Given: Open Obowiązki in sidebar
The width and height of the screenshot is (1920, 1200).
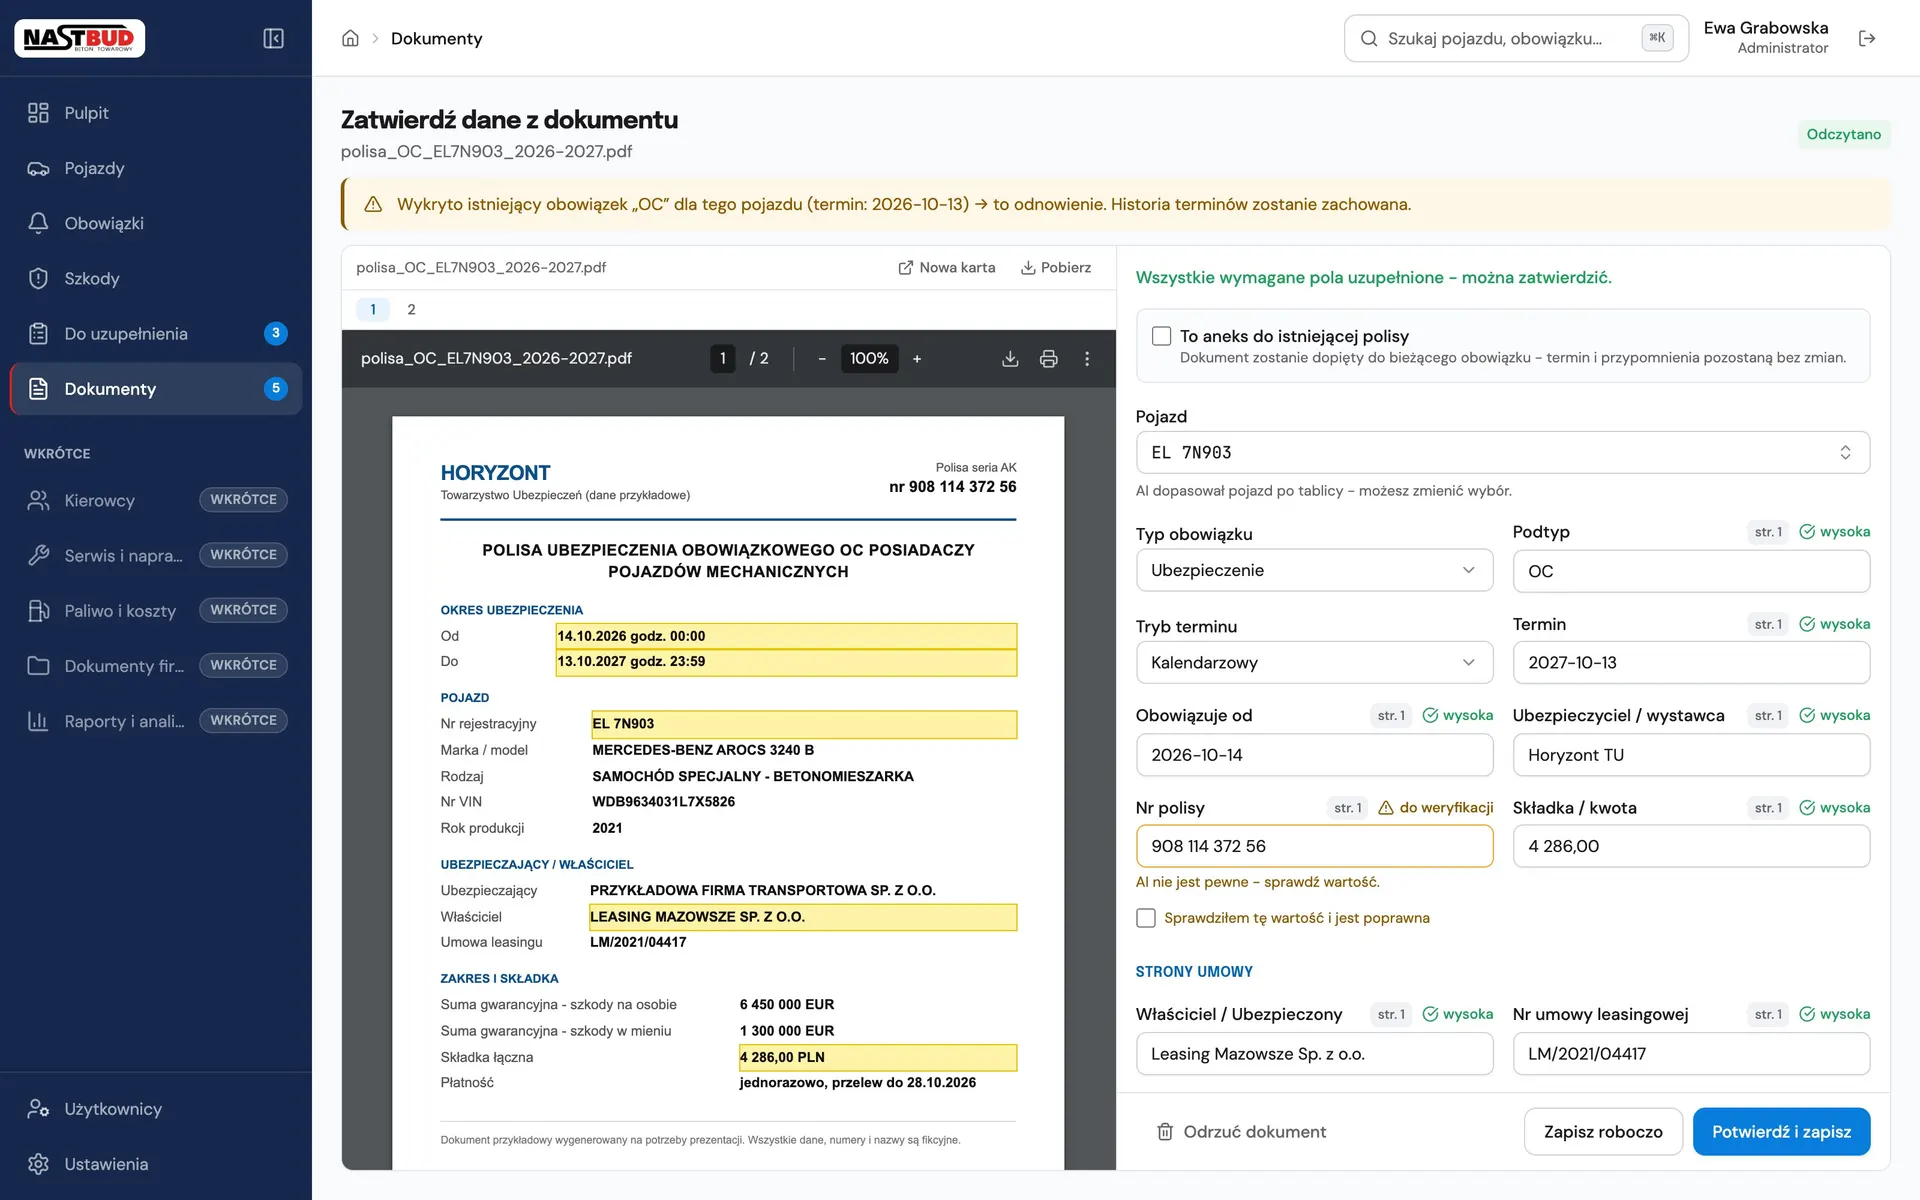Looking at the screenshot, I should (x=156, y=223).
